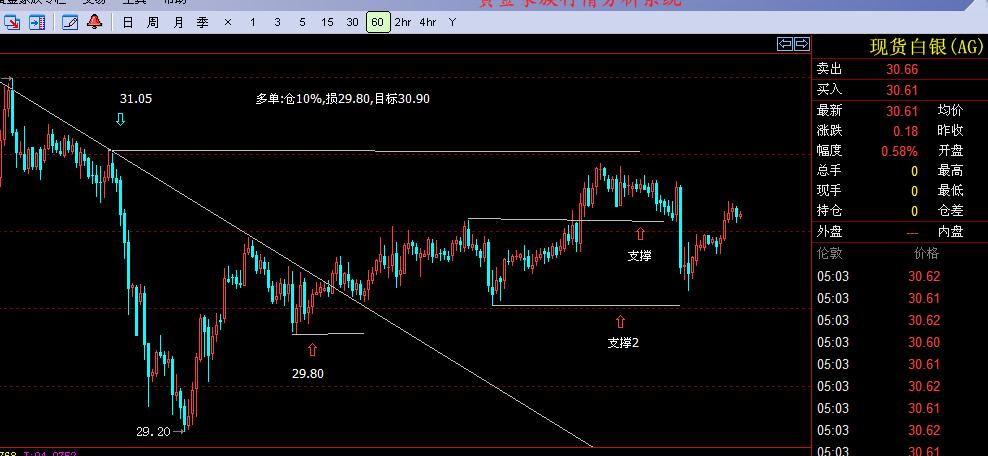Viewport: 988px width, 456px height.
Task: Click the tick price 30.60
Action: click(x=924, y=343)
